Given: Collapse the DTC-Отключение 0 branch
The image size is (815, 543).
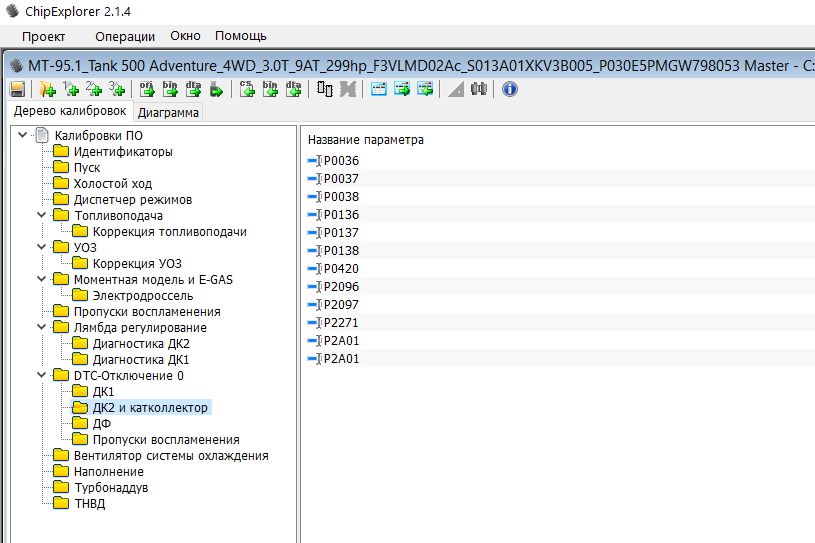Looking at the screenshot, I should [x=41, y=376].
